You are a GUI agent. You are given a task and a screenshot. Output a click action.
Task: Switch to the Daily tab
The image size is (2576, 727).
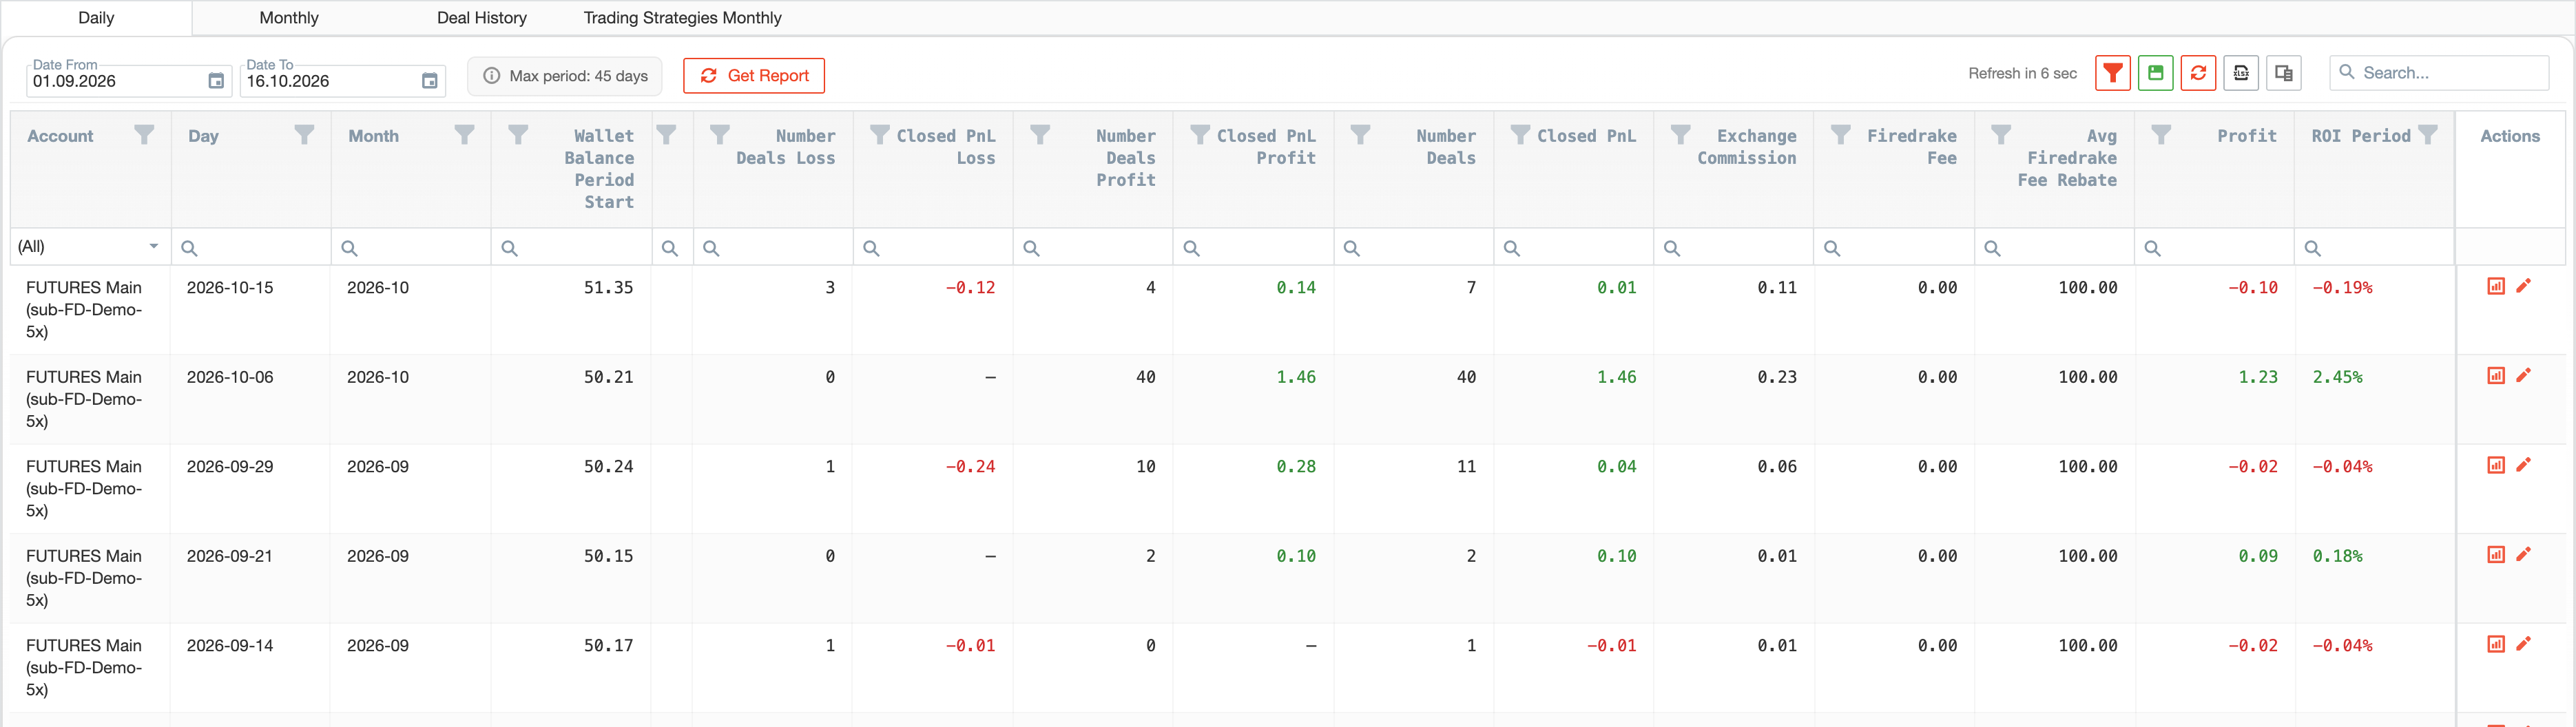click(96, 18)
